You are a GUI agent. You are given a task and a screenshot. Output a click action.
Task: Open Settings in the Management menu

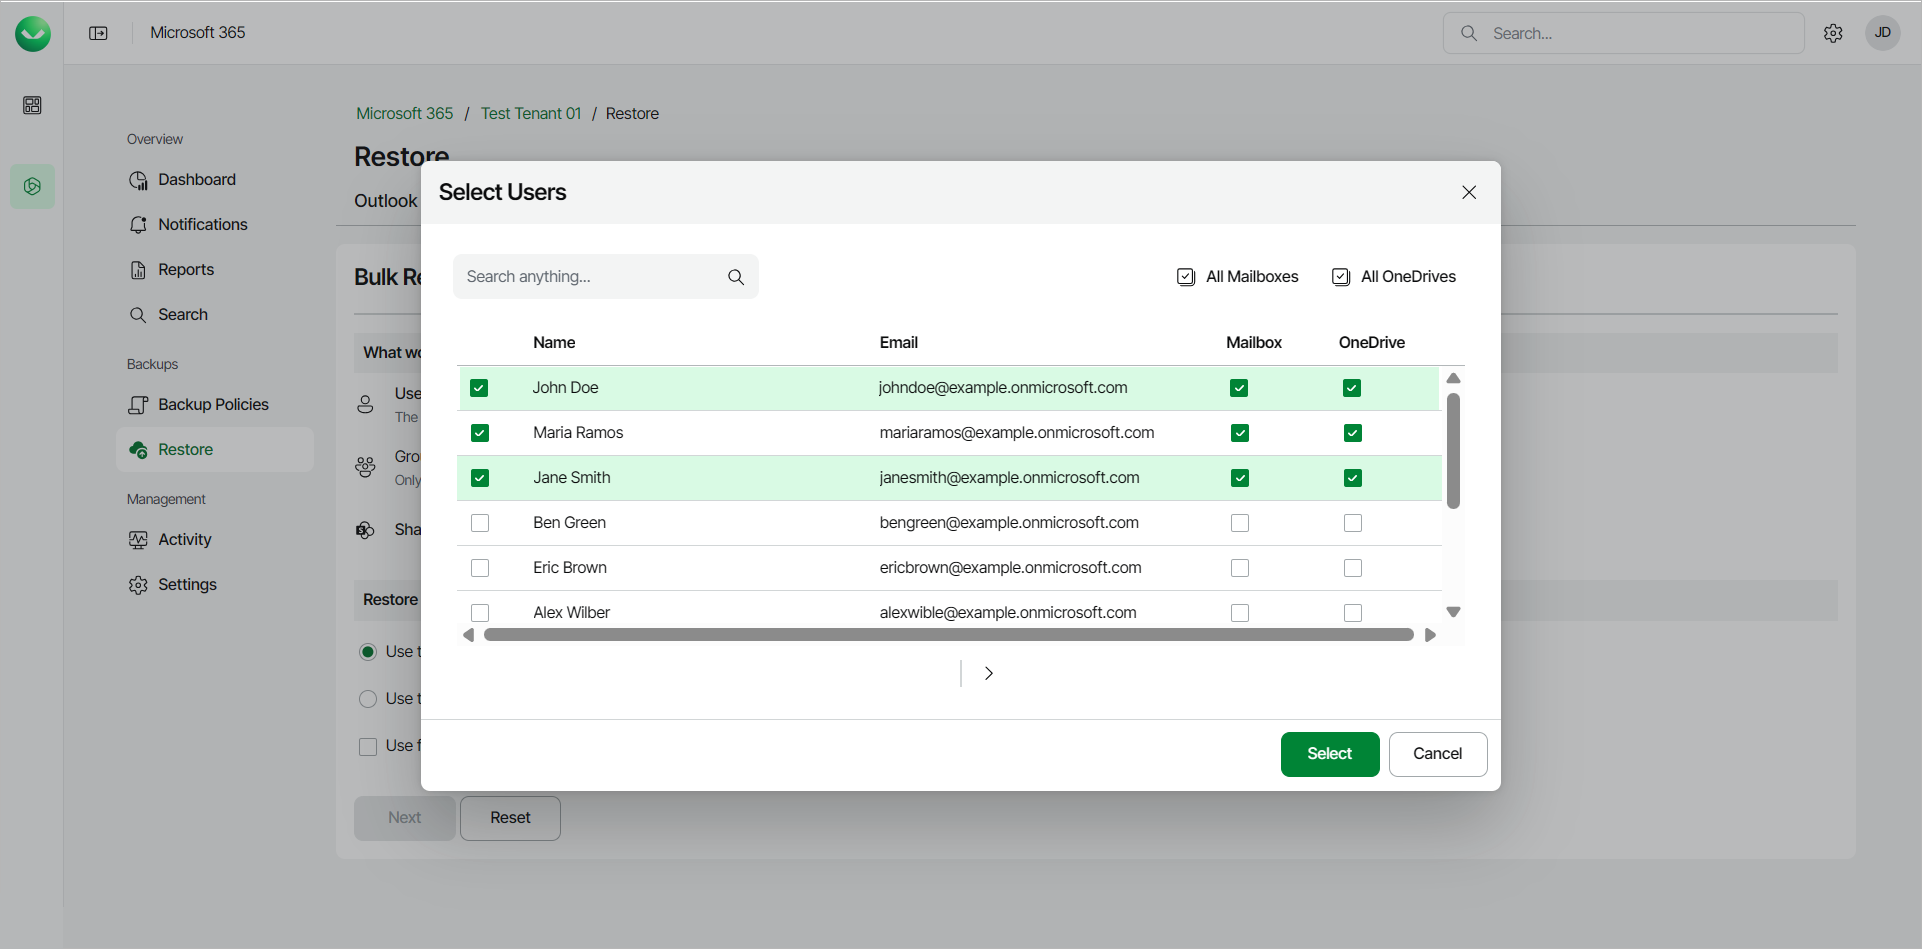[187, 585]
